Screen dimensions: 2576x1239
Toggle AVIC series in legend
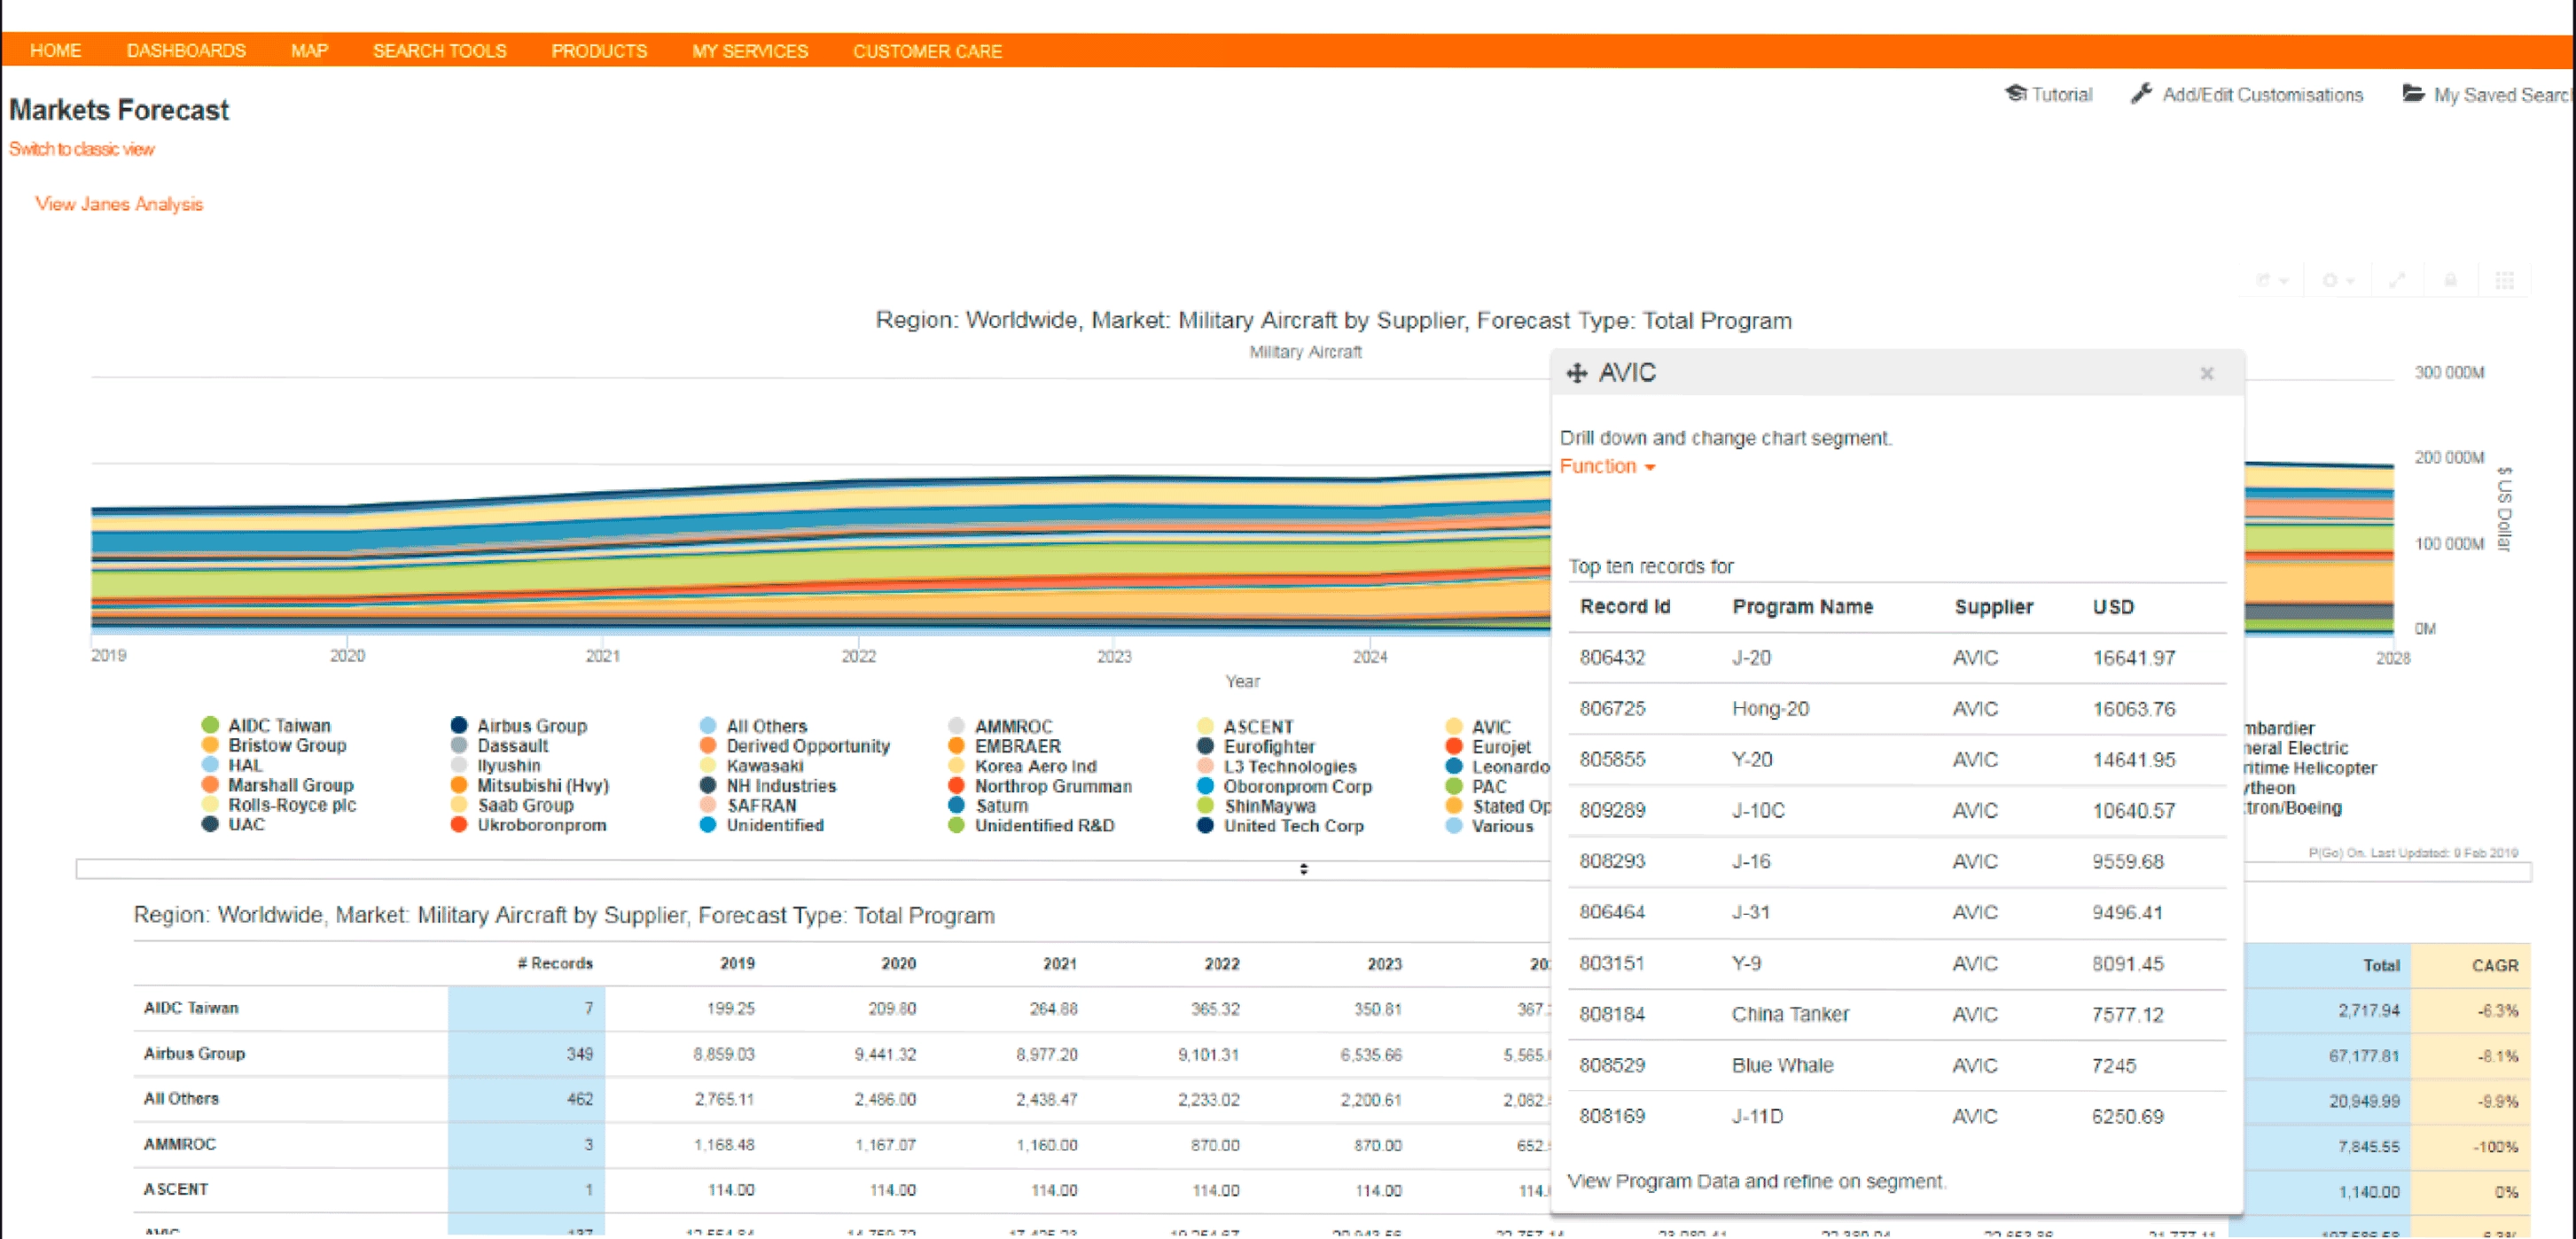click(x=1478, y=726)
